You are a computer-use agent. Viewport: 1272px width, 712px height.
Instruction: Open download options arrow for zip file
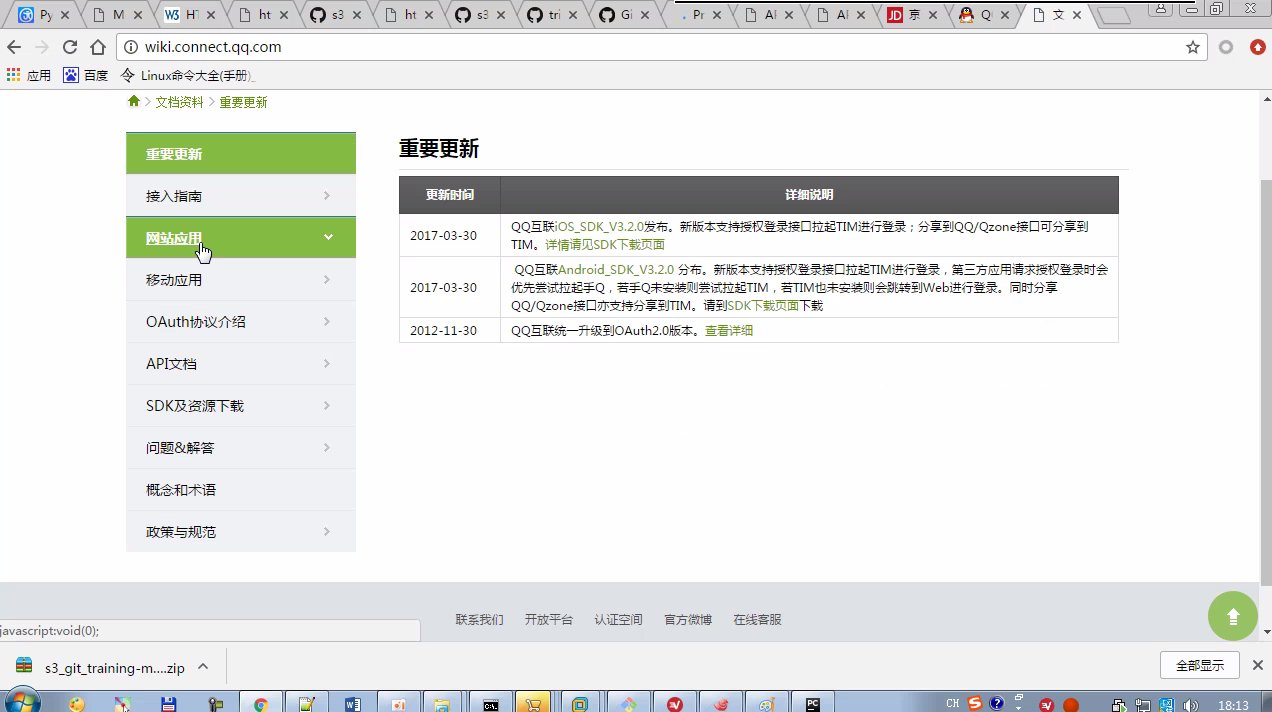pyautogui.click(x=203, y=667)
